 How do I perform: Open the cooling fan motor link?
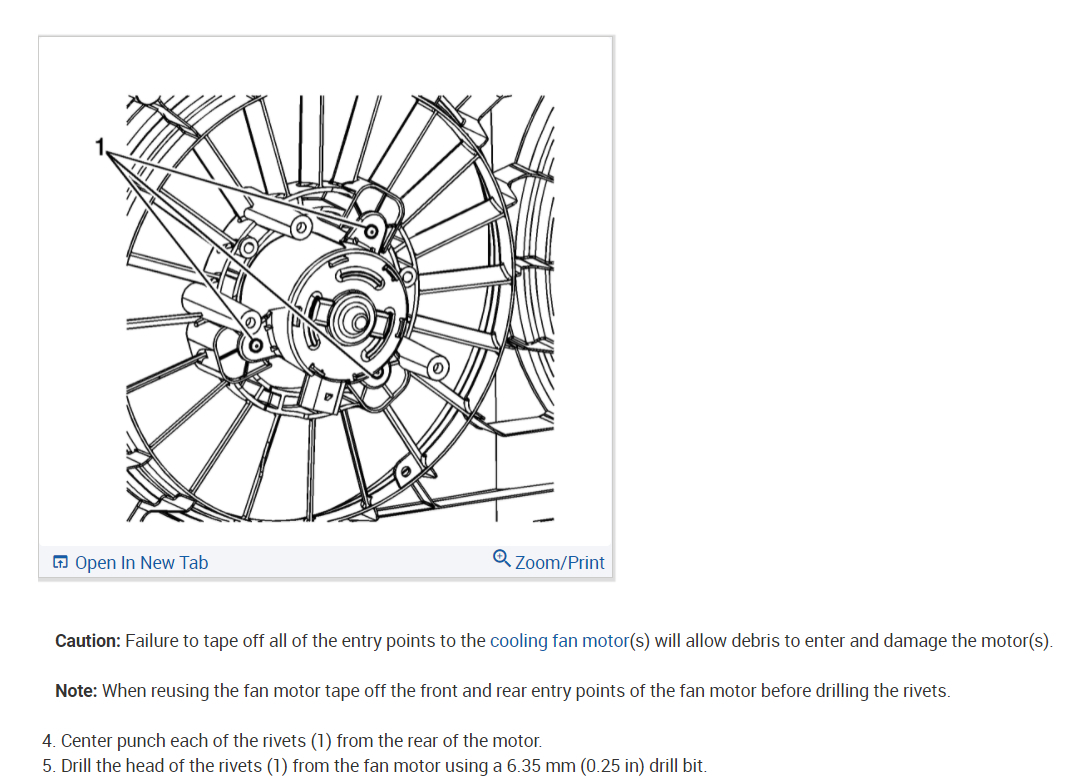coord(559,641)
